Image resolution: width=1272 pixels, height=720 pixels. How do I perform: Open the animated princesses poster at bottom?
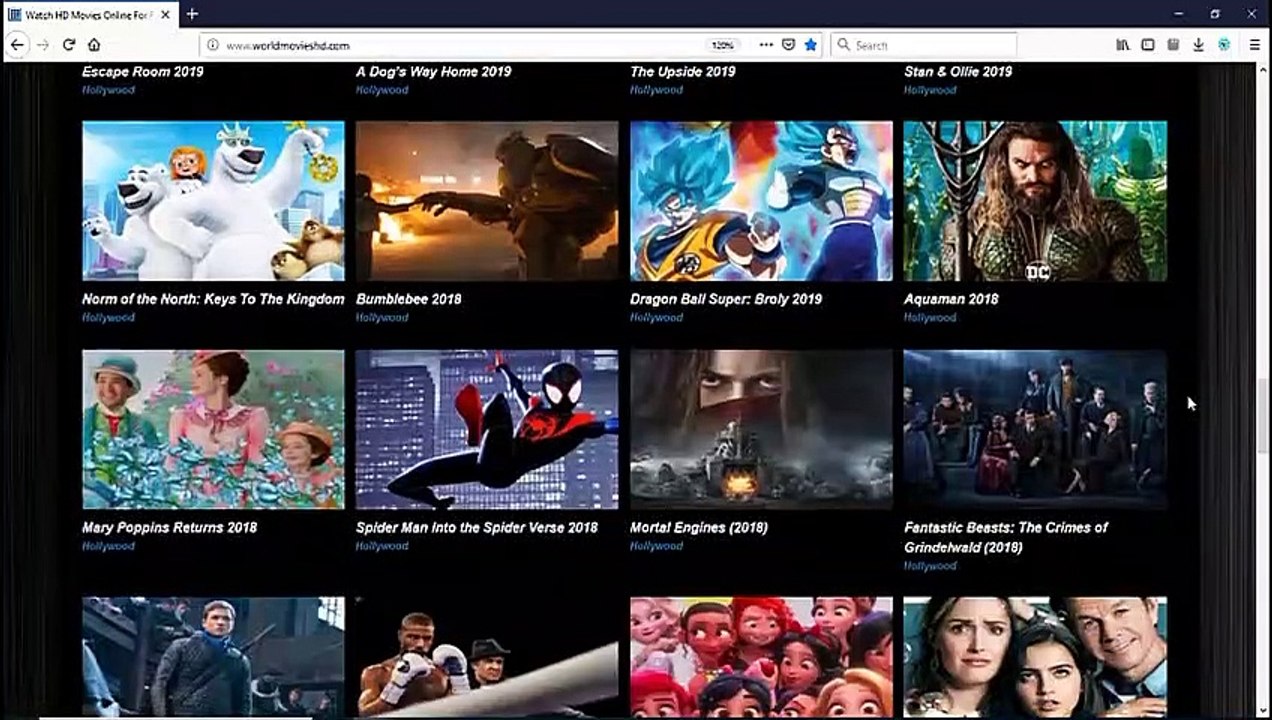click(761, 657)
